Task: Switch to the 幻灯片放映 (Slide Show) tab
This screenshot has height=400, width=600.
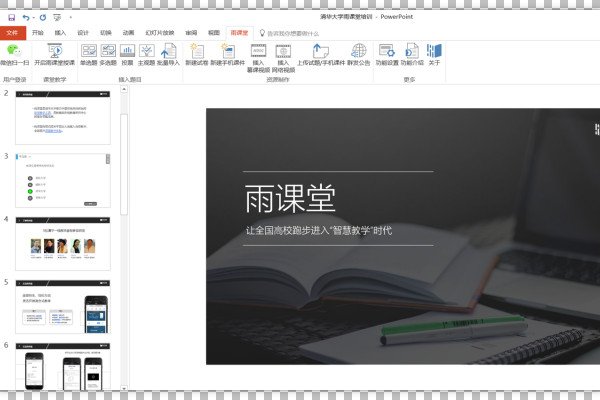Action: 160,33
